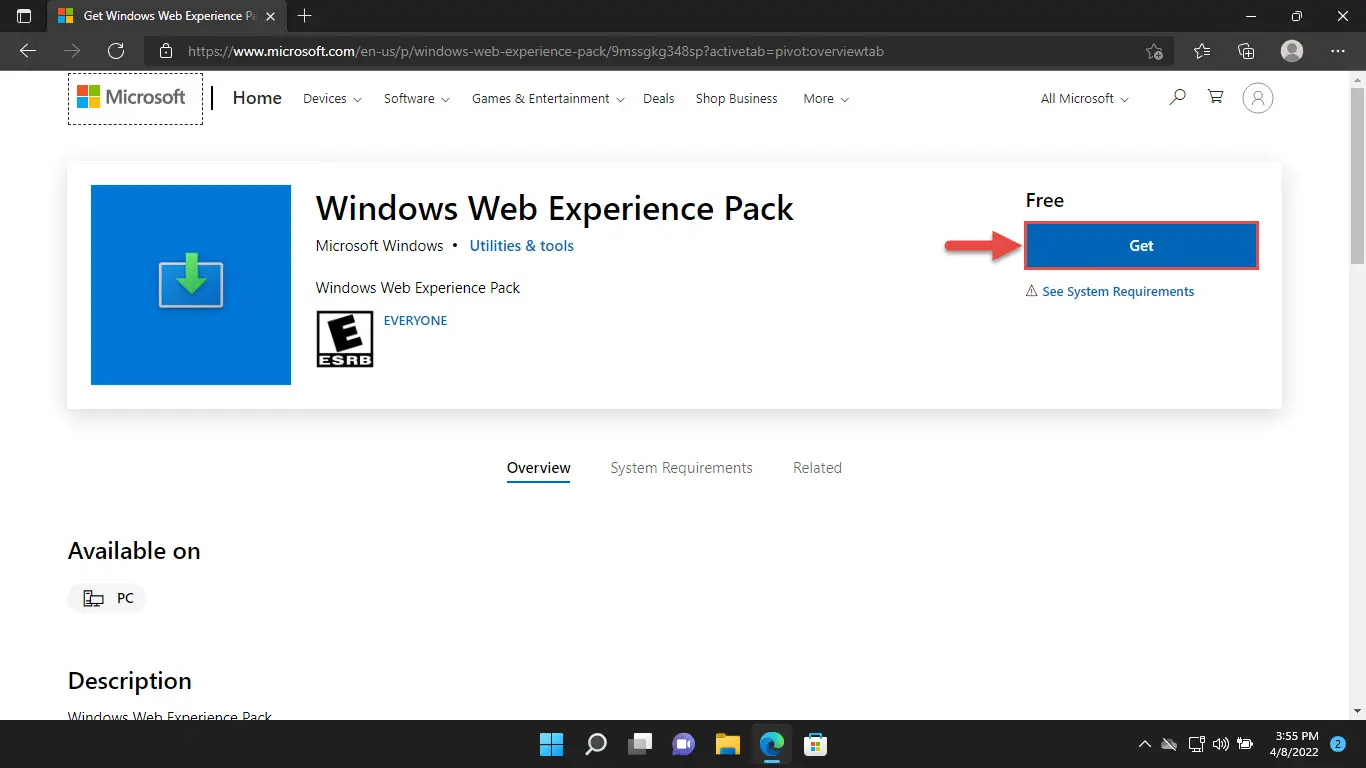Expand the More dropdown menu
Screen dimensions: 1366x768
click(x=826, y=99)
